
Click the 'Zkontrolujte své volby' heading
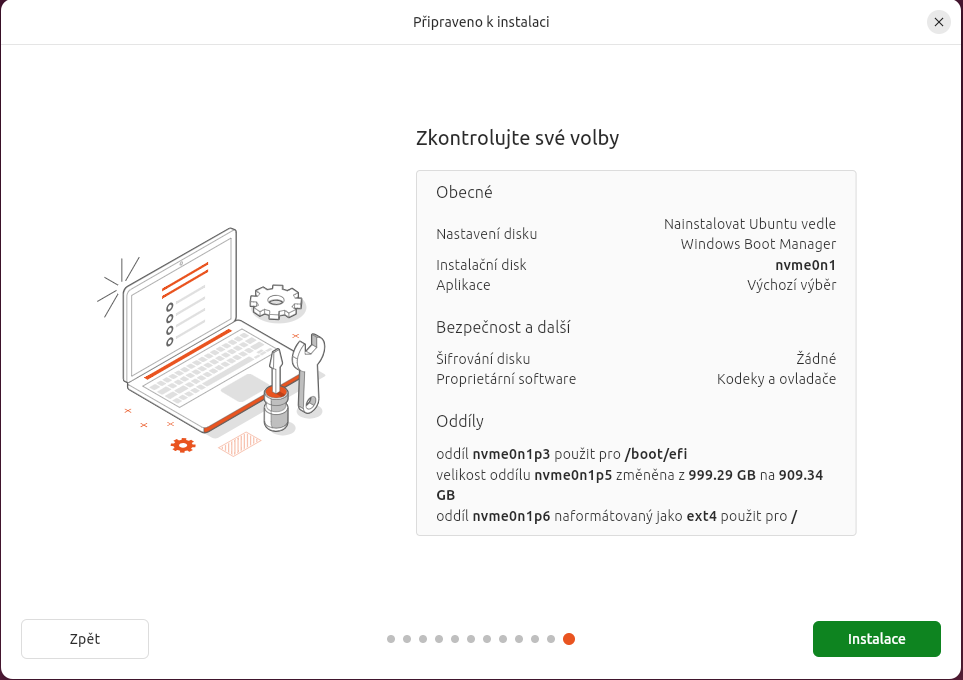point(517,138)
